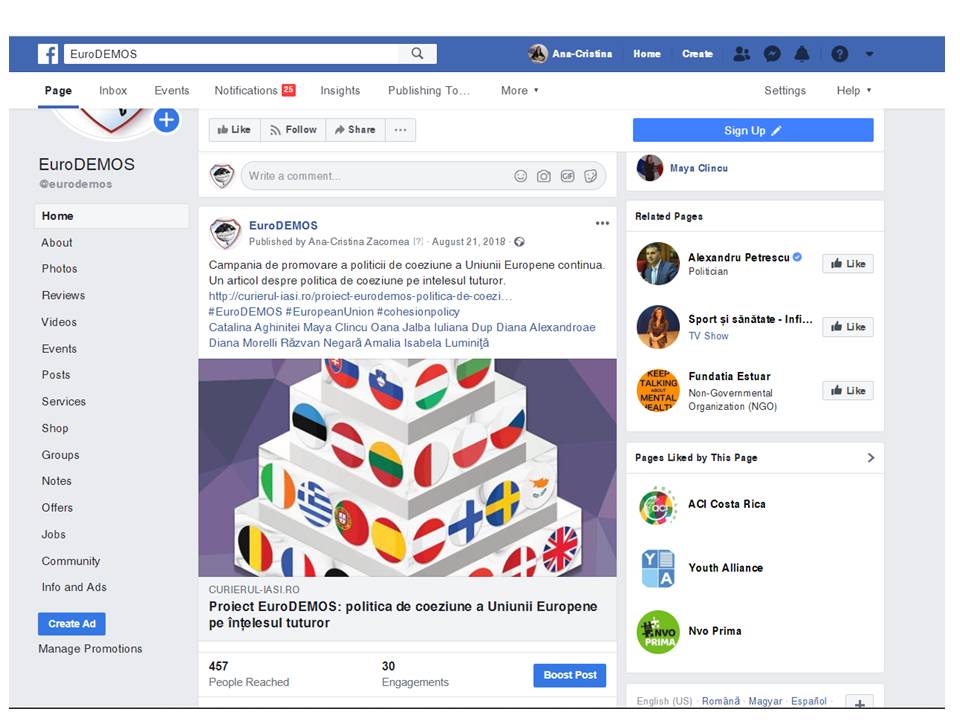Click Create in the top bar
960x720 pixels.
(x=697, y=54)
